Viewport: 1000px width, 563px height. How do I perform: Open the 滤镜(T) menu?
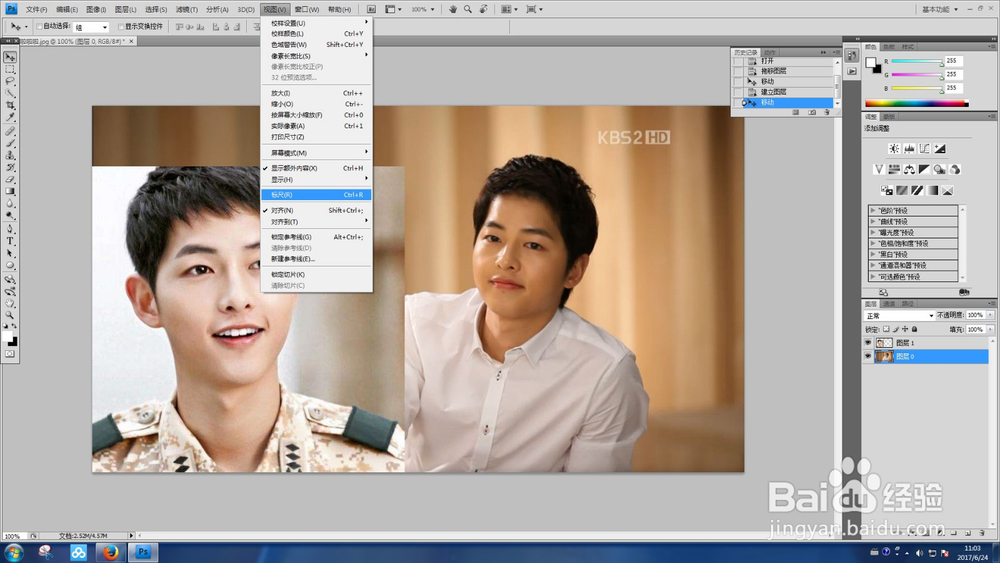187,10
